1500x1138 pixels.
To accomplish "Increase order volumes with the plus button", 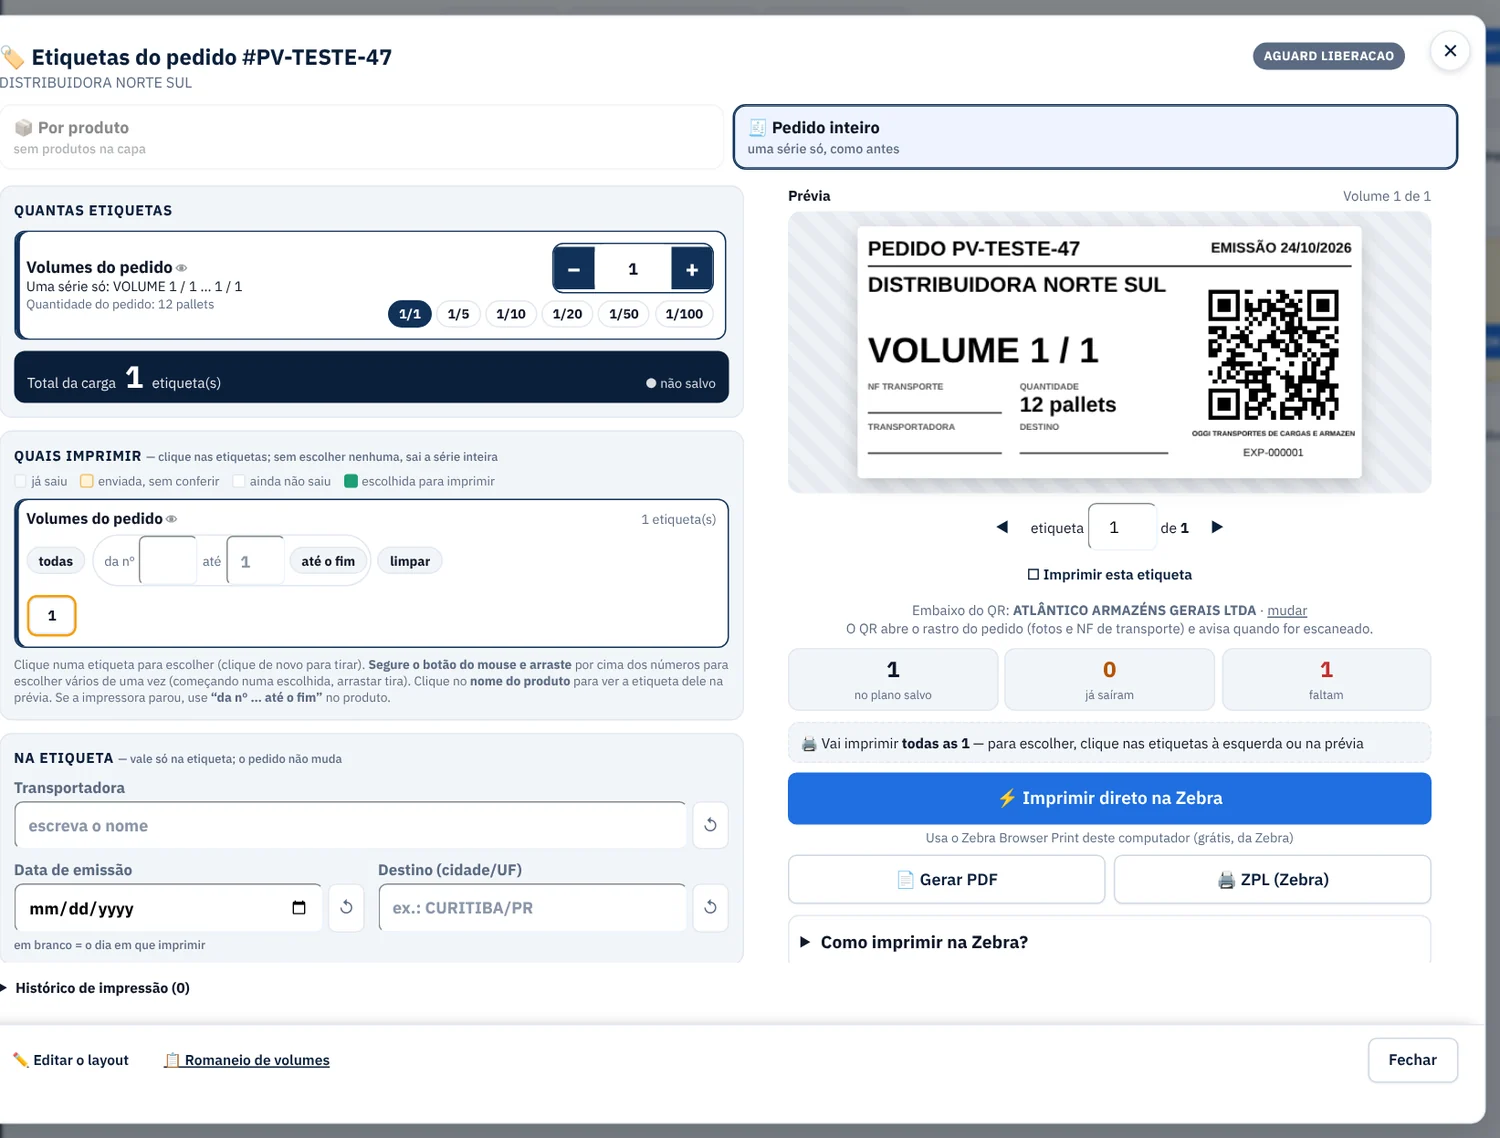I will point(692,269).
